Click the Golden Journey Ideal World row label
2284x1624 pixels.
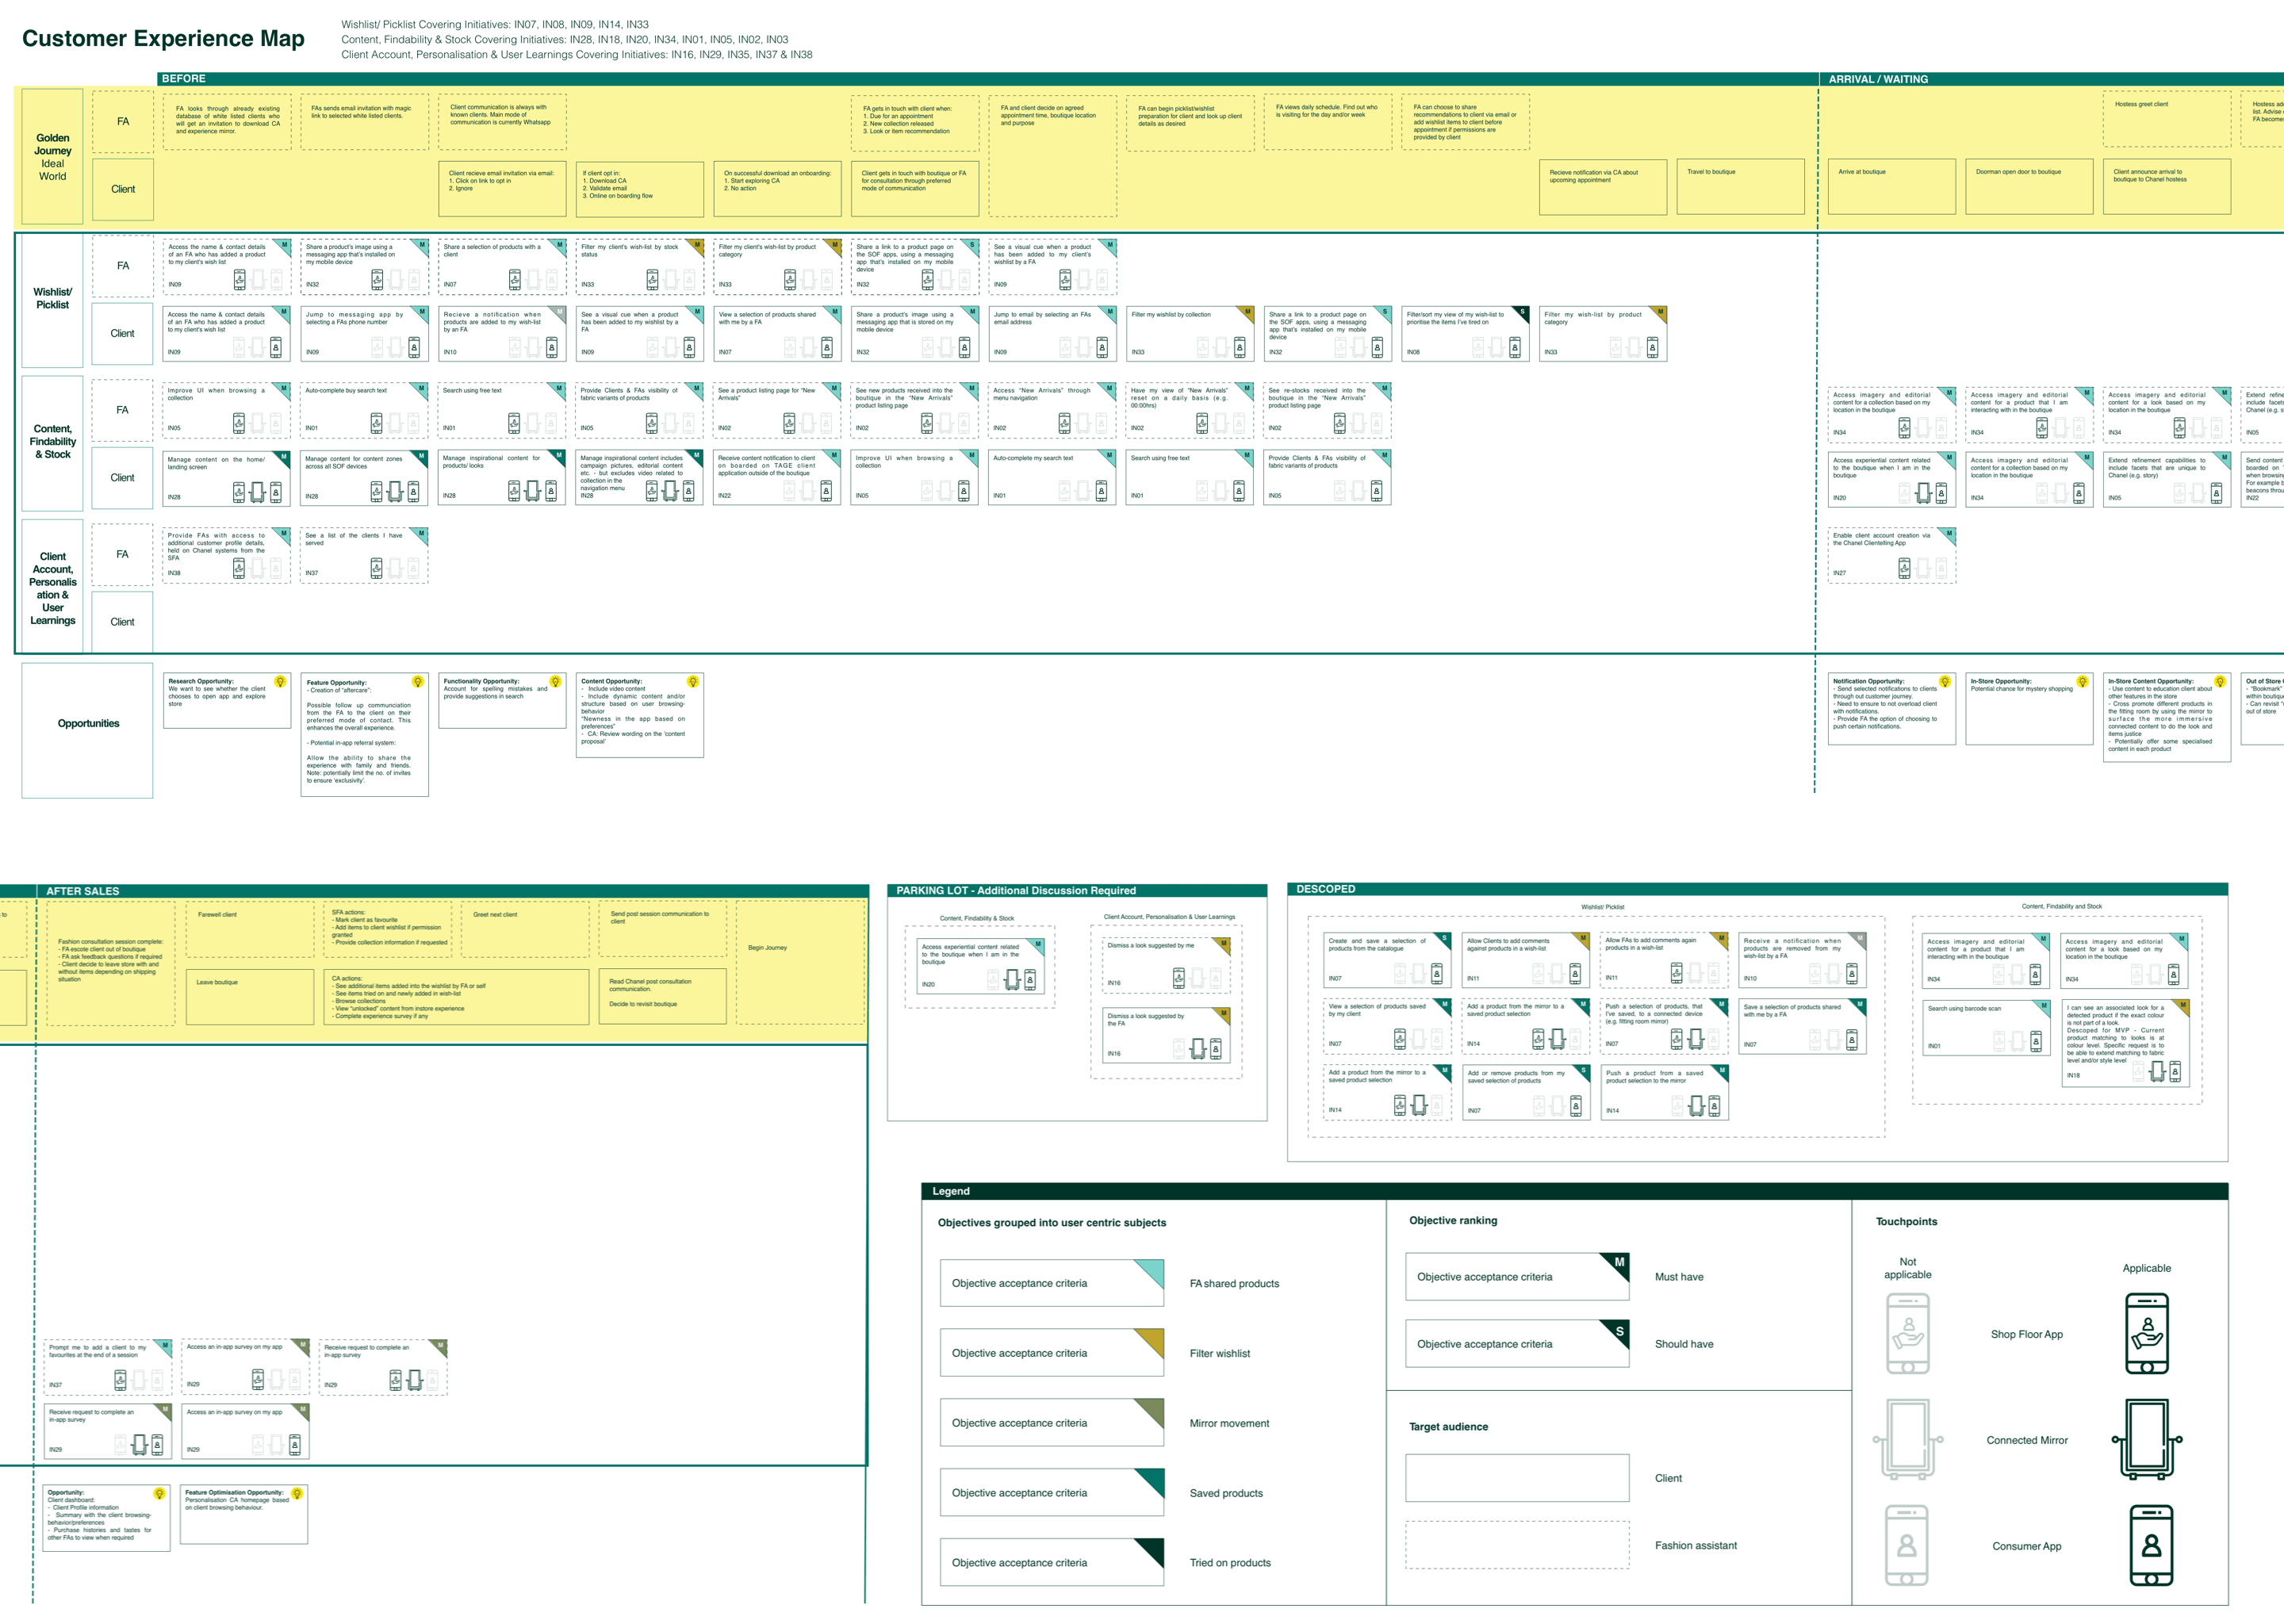[52, 157]
